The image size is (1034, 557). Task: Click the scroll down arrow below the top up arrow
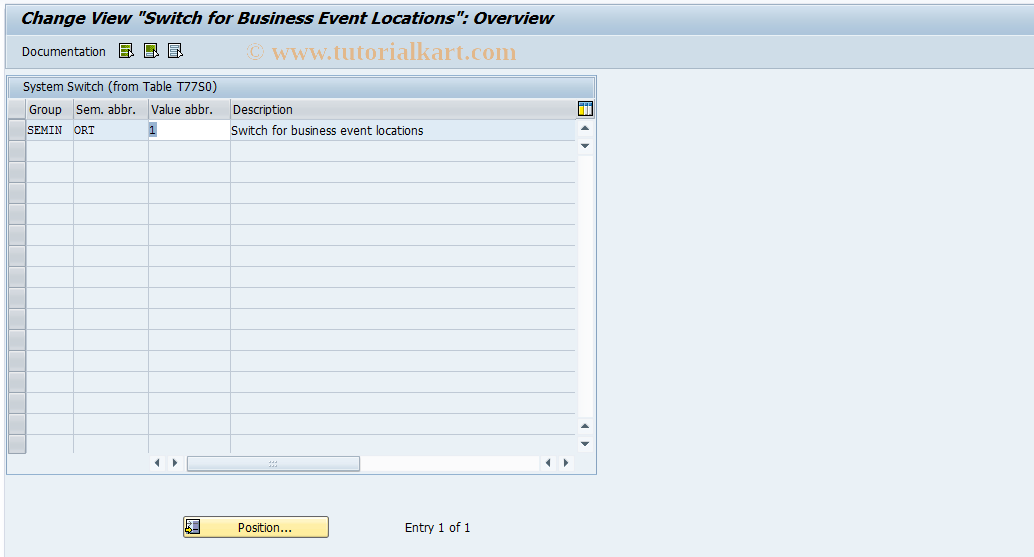coord(585,146)
